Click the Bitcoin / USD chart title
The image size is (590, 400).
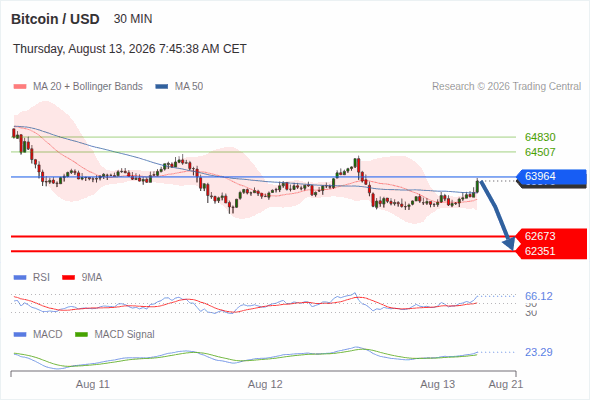pos(55,19)
